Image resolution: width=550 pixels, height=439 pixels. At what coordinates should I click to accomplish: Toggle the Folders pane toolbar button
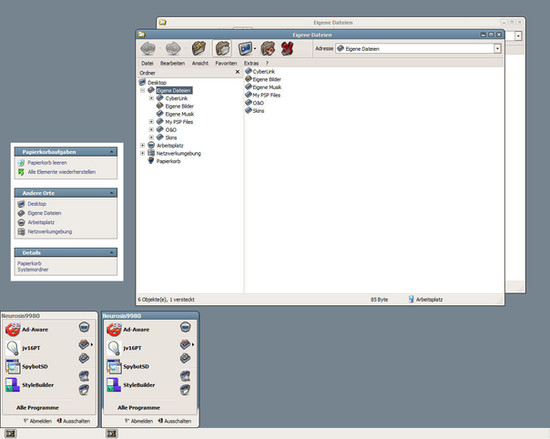[222, 48]
